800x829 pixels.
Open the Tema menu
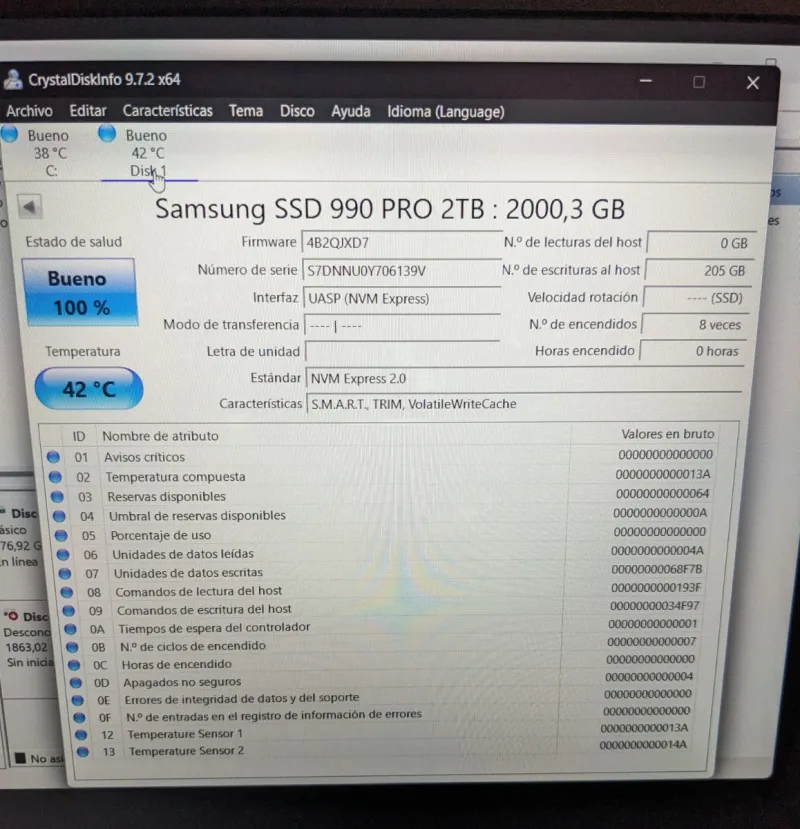click(246, 111)
